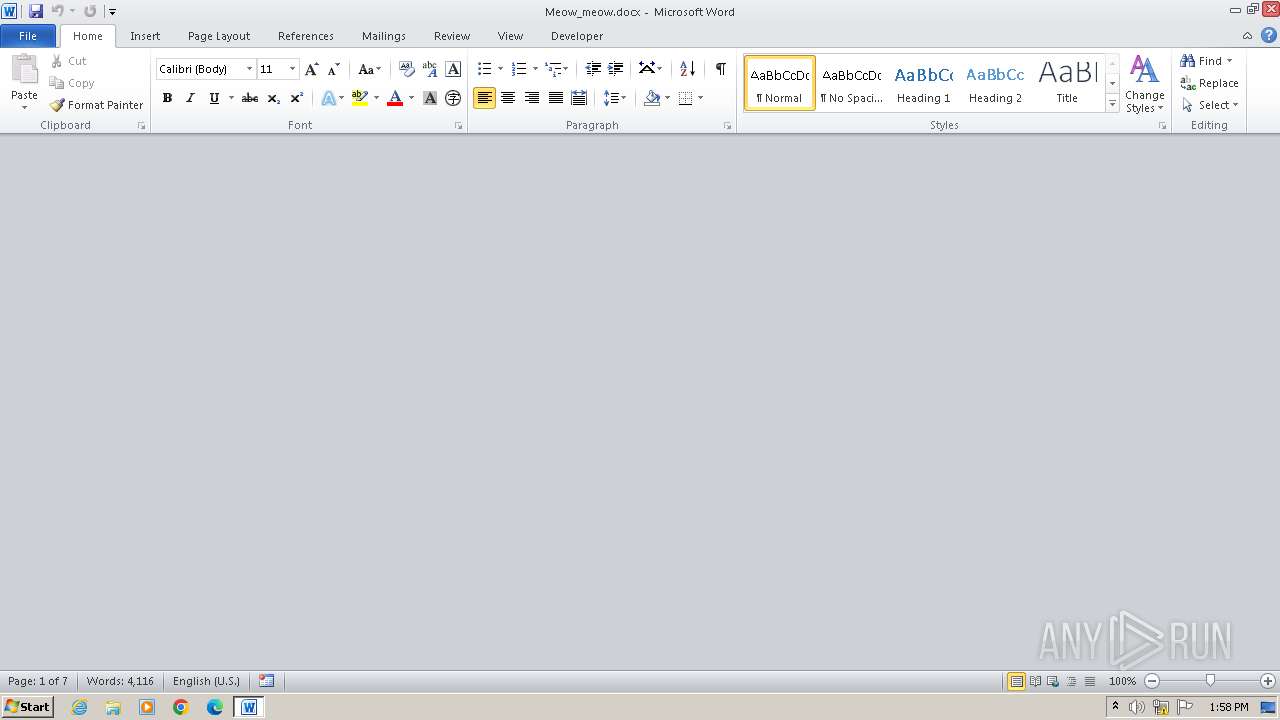The image size is (1280, 720).
Task: Click the Find button
Action: [x=1200, y=61]
